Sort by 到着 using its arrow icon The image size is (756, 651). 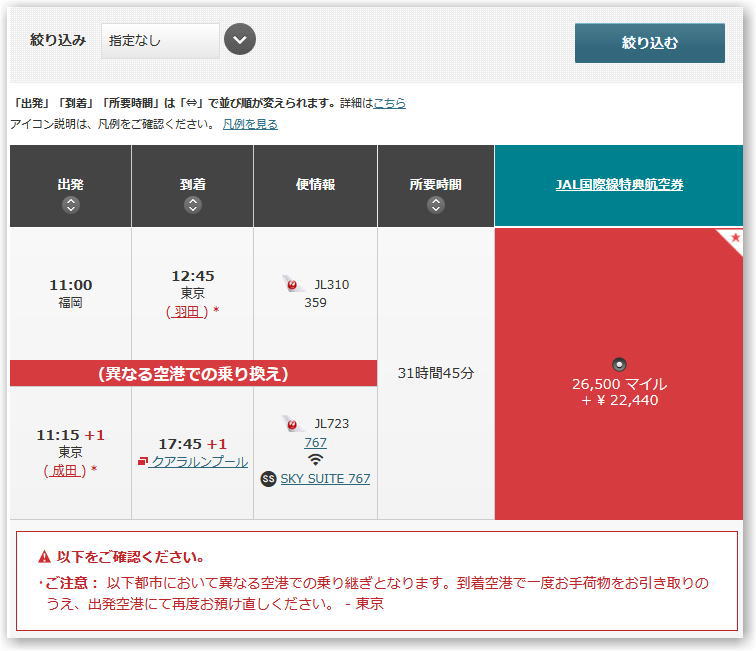(x=193, y=205)
